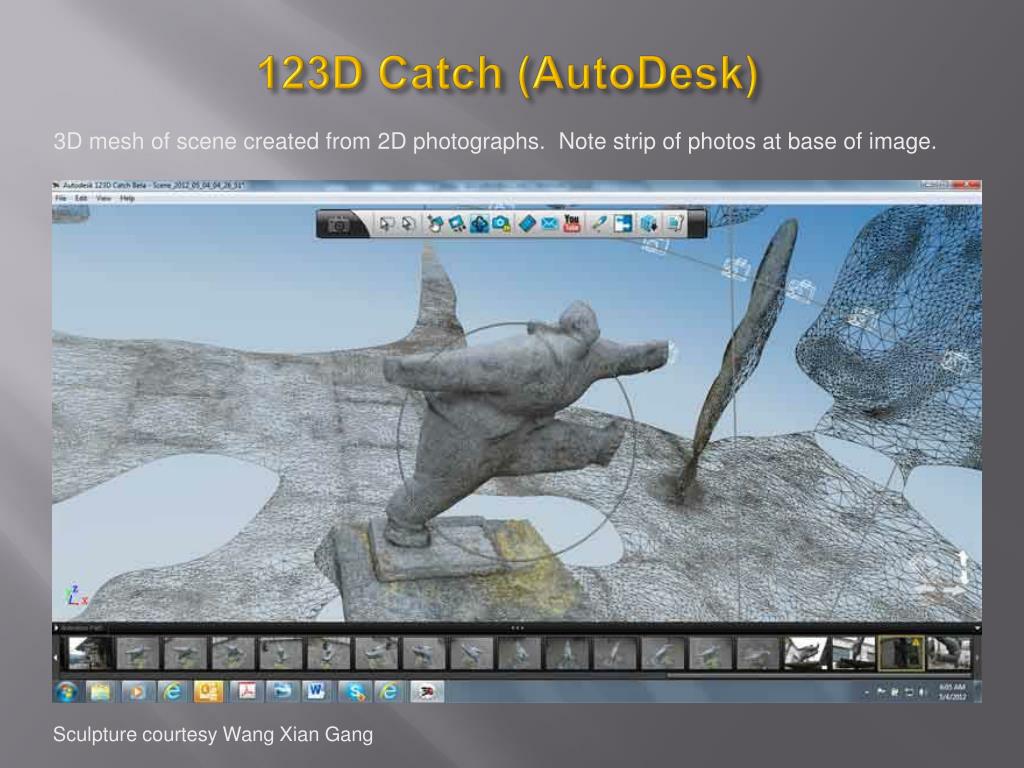Click the photo strip's horizontal scrollbar

pos(819,675)
